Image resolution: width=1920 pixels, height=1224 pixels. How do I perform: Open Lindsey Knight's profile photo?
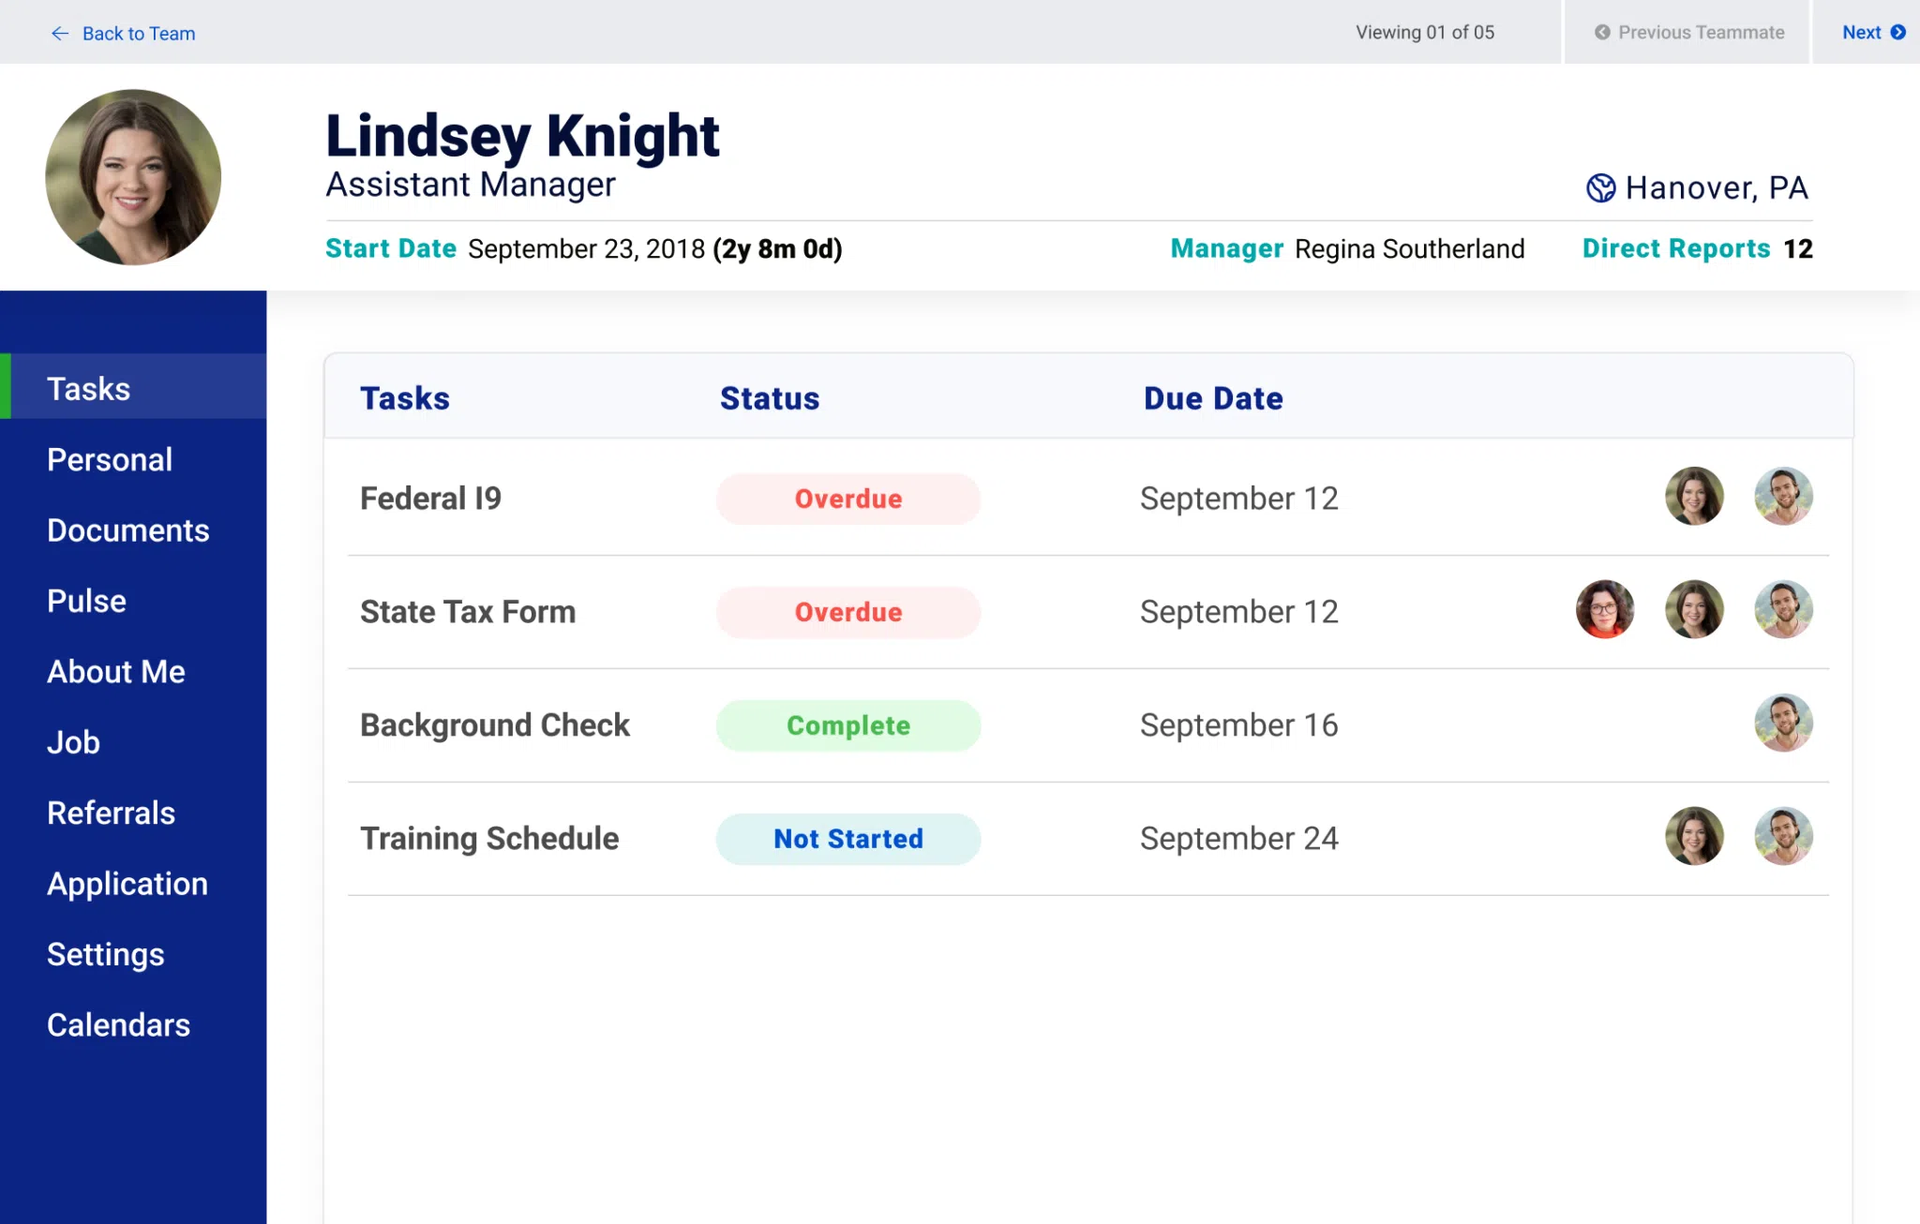click(133, 177)
